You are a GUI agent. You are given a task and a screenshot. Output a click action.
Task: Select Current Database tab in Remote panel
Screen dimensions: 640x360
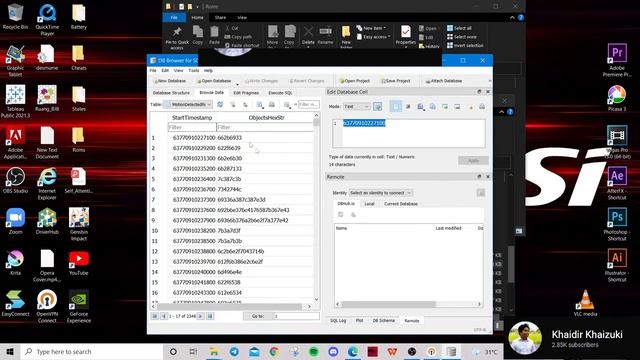pyautogui.click(x=401, y=204)
